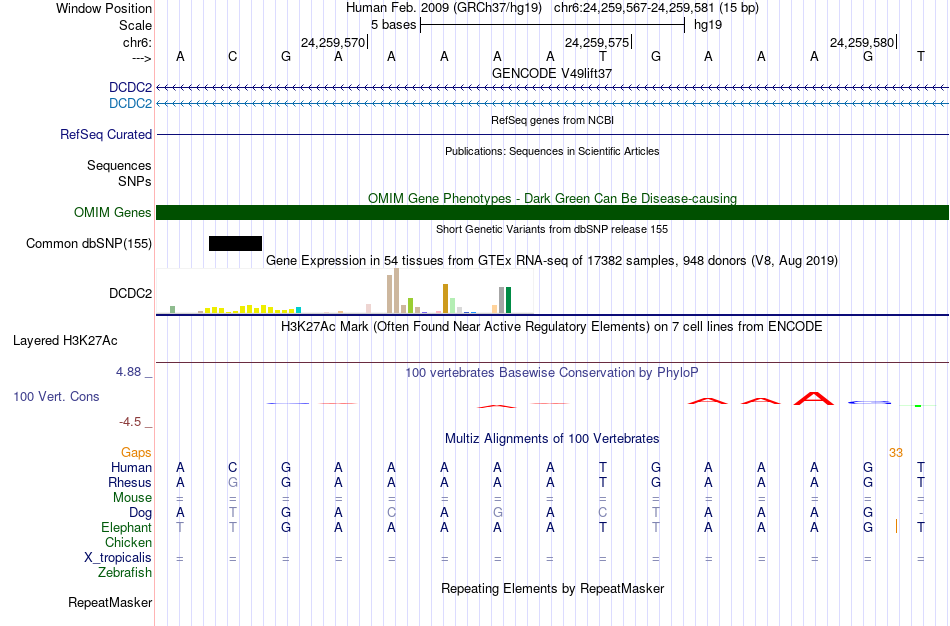Click the orange 33 gap count
950x626 pixels.
pos(895,453)
